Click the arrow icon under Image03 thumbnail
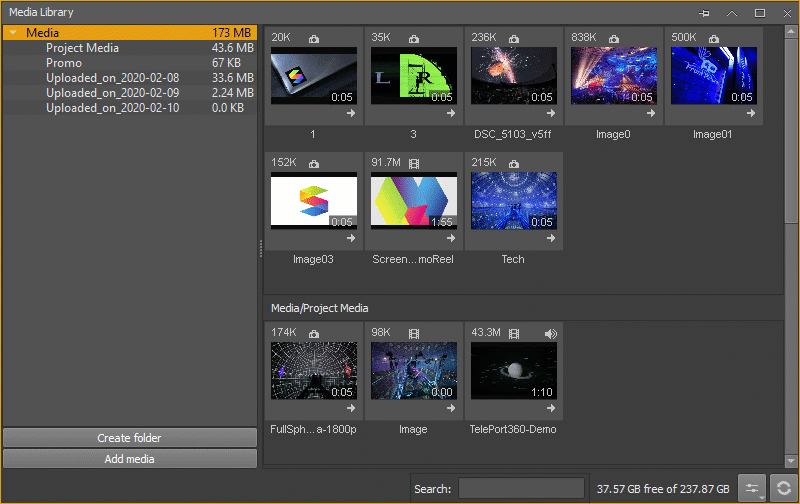Viewport: 800px width, 504px height. click(x=351, y=238)
